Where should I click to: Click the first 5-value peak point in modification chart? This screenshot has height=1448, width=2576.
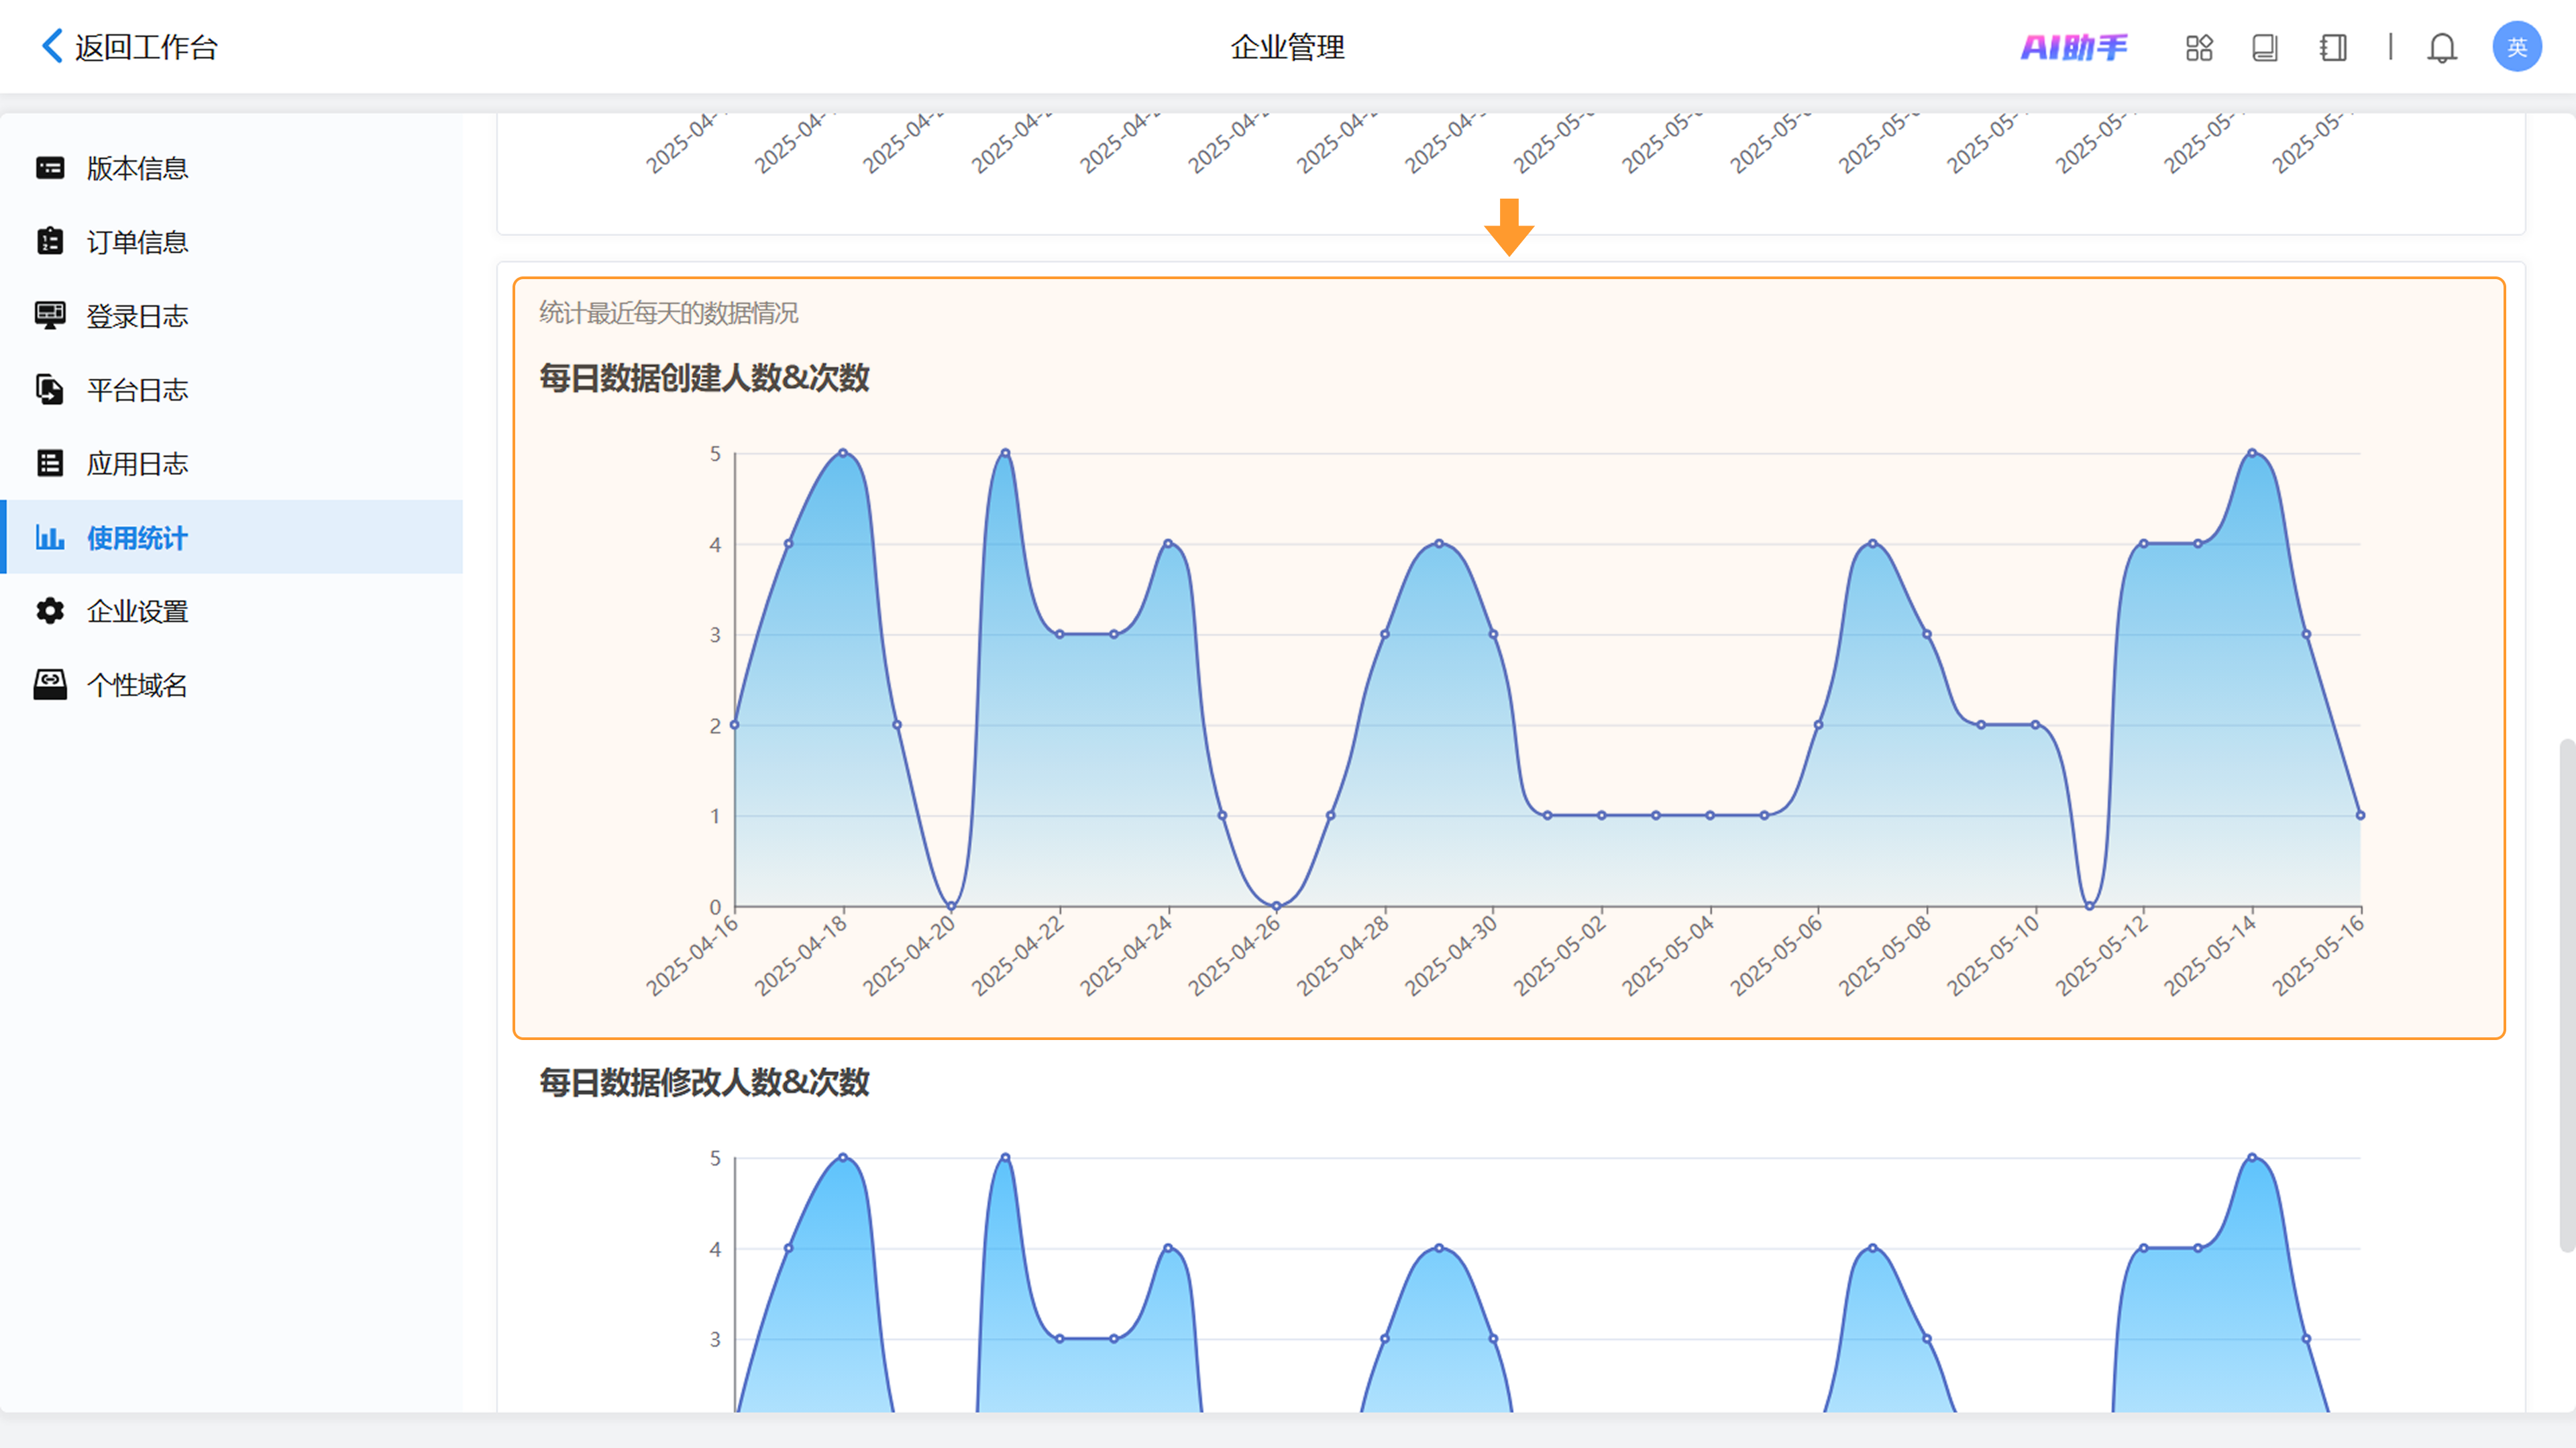(843, 1157)
